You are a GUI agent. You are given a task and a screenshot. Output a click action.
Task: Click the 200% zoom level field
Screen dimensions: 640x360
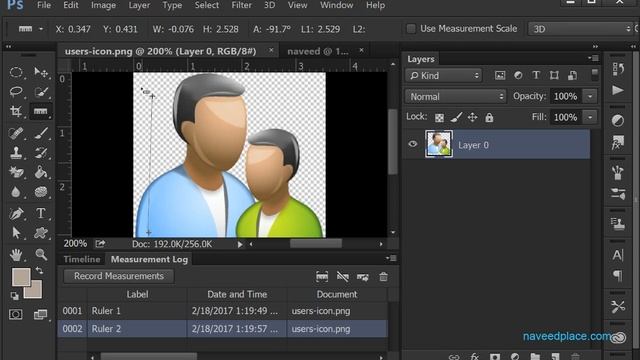[75, 244]
